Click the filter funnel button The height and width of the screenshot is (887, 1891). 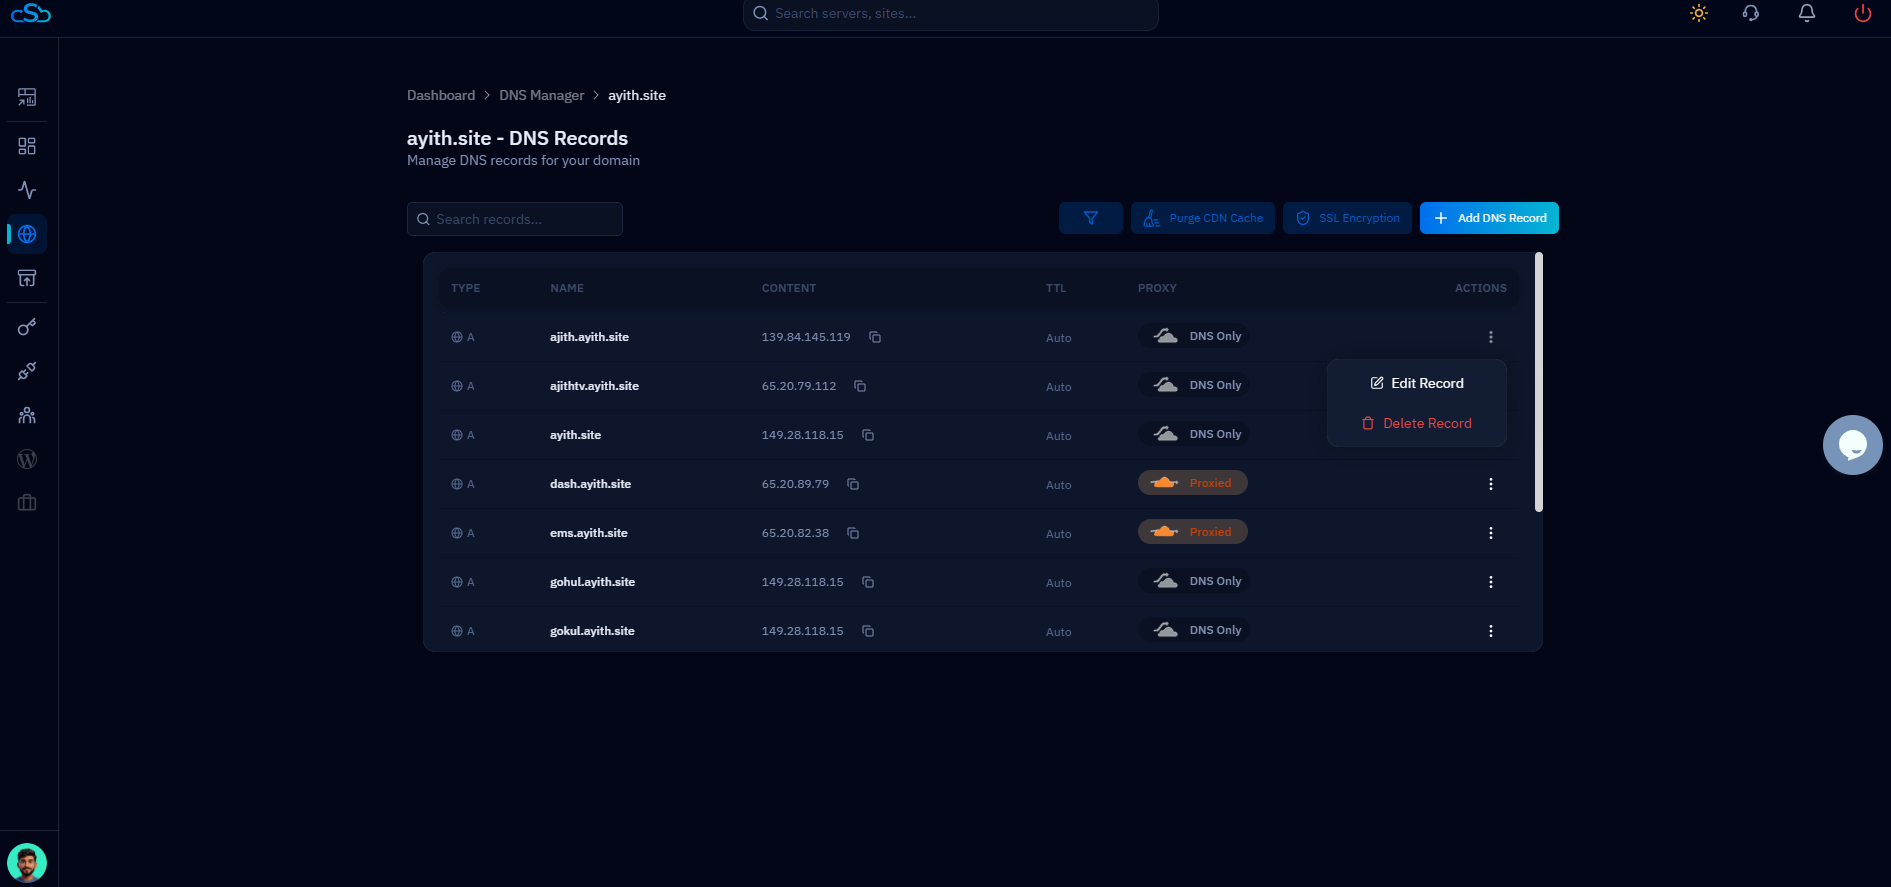coord(1091,218)
